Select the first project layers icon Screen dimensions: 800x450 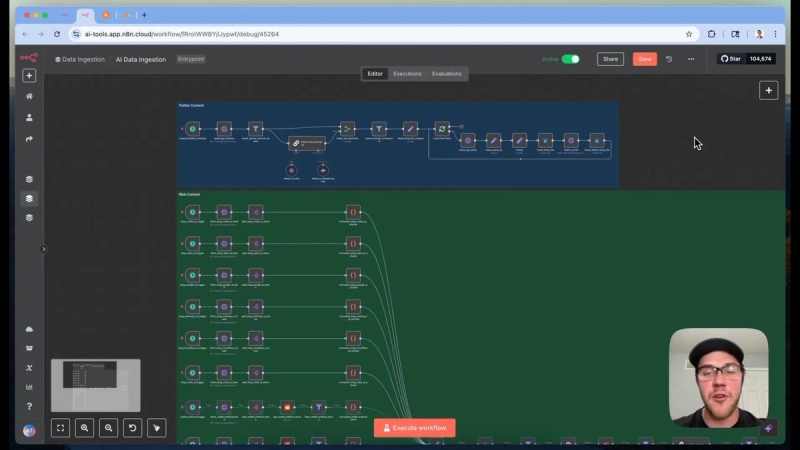(29, 179)
